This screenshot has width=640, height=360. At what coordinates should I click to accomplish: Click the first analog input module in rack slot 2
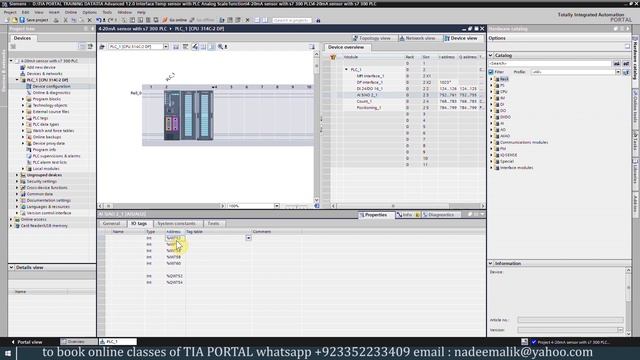click(x=188, y=116)
